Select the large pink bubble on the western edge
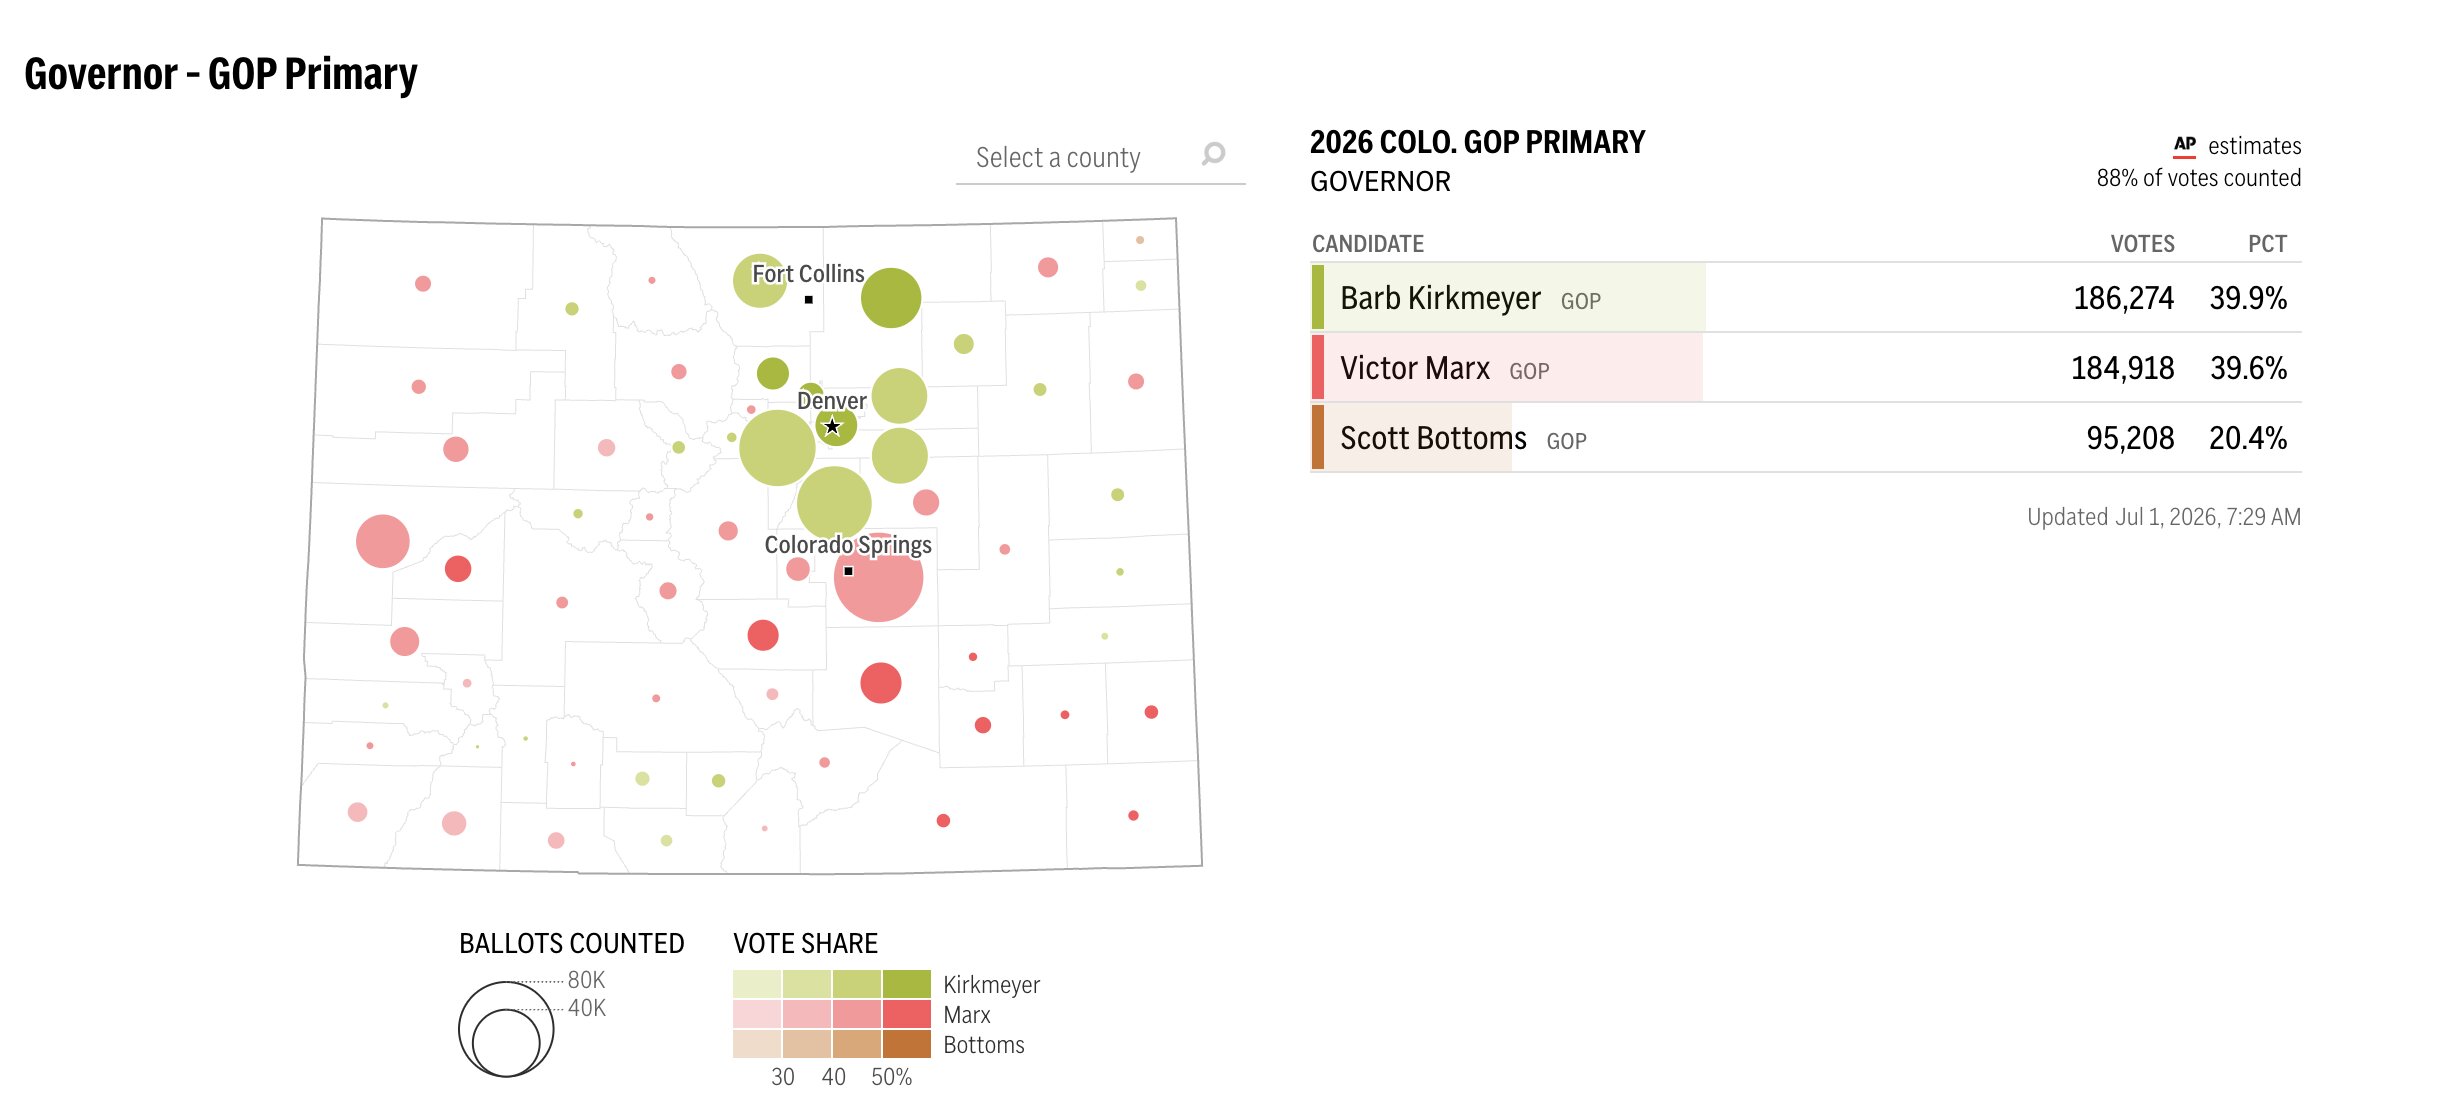2454x1110 pixels. tap(383, 541)
